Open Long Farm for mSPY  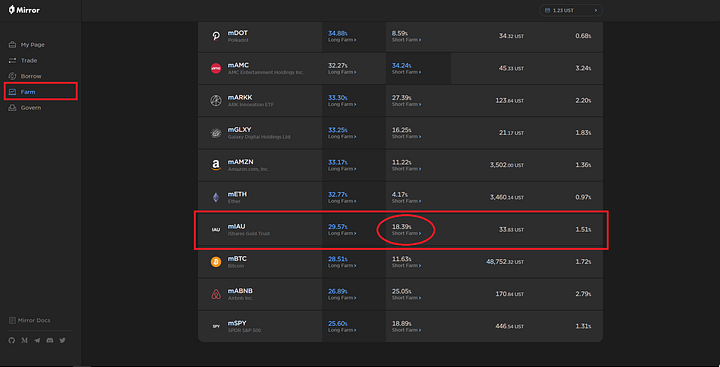pos(342,330)
